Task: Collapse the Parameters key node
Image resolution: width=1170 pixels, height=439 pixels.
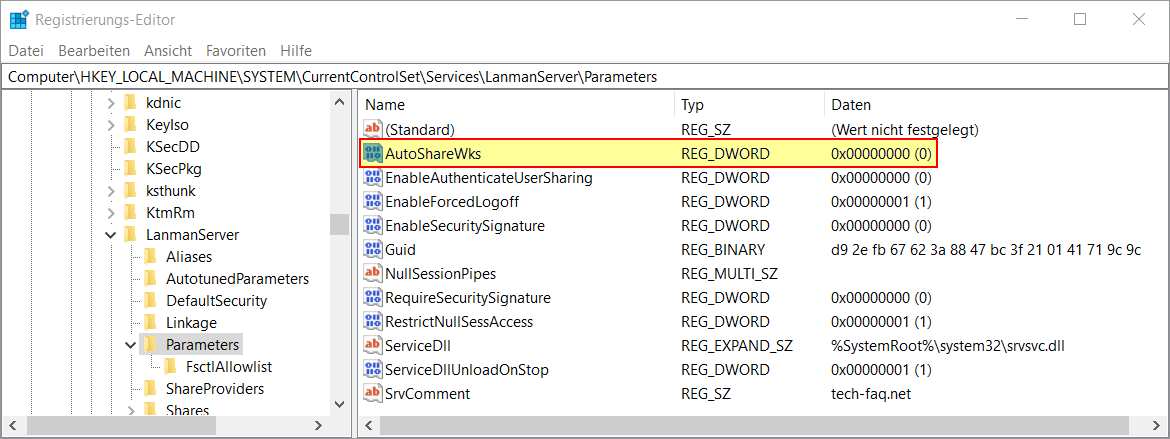Action: [x=129, y=345]
